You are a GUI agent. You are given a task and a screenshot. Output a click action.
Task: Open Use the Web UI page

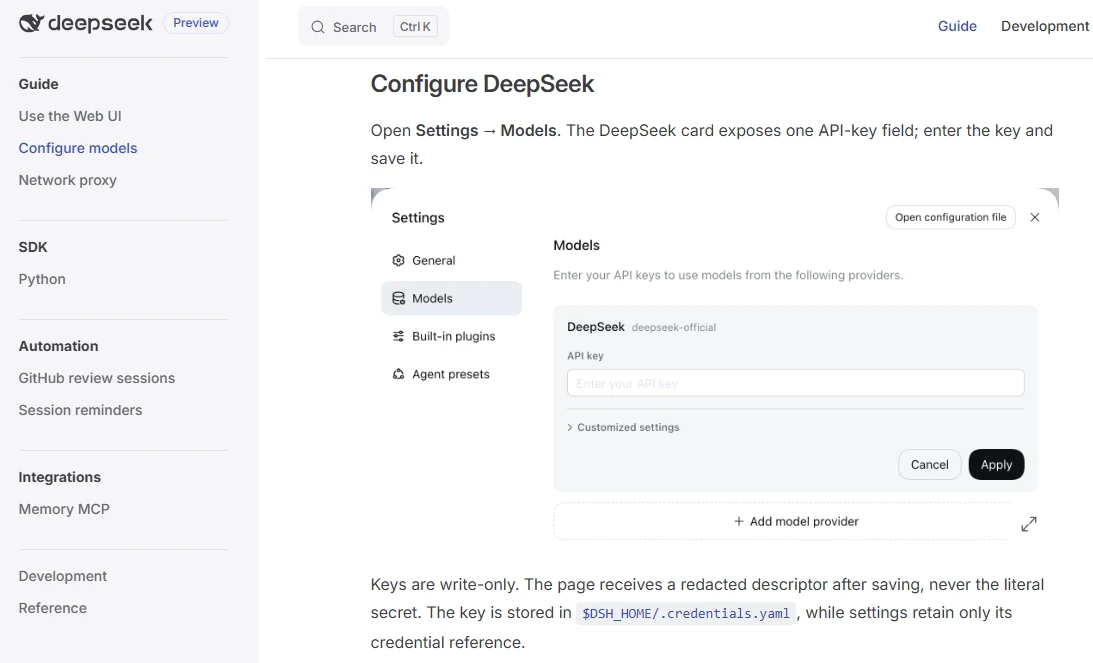click(70, 116)
